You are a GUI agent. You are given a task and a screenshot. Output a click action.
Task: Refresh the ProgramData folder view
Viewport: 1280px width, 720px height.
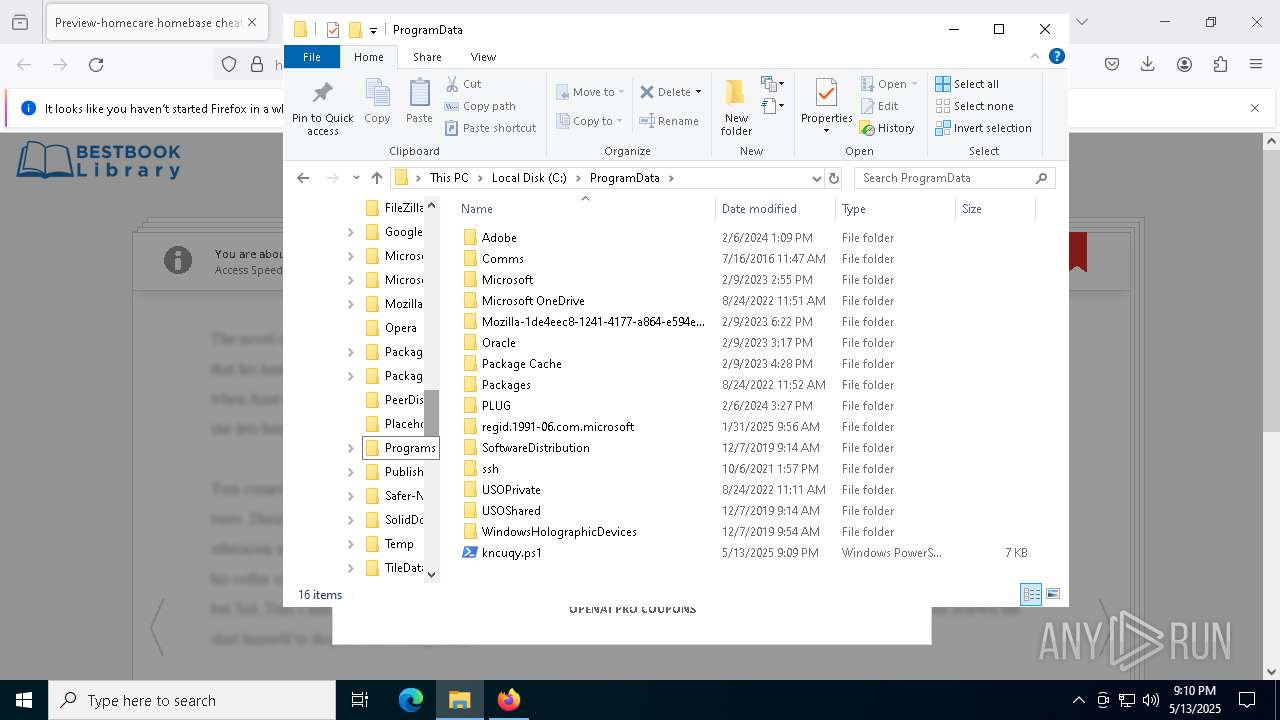click(834, 178)
